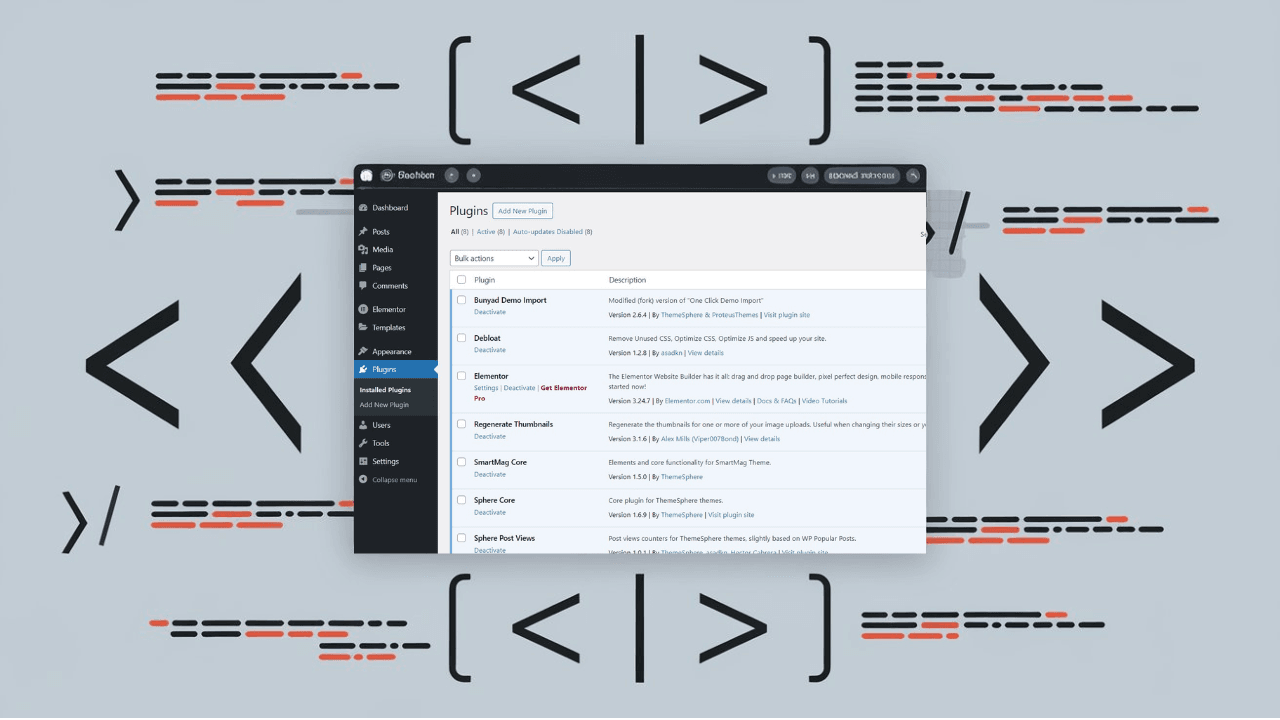The height and width of the screenshot is (720, 1280).
Task: Tick the checkbox for Bunyad Demo Import
Action: click(461, 300)
